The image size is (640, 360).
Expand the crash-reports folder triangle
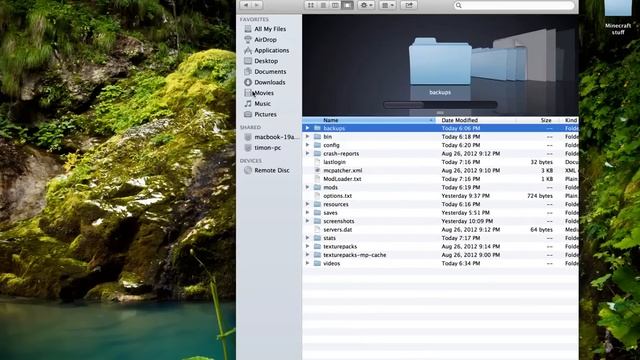[308, 153]
